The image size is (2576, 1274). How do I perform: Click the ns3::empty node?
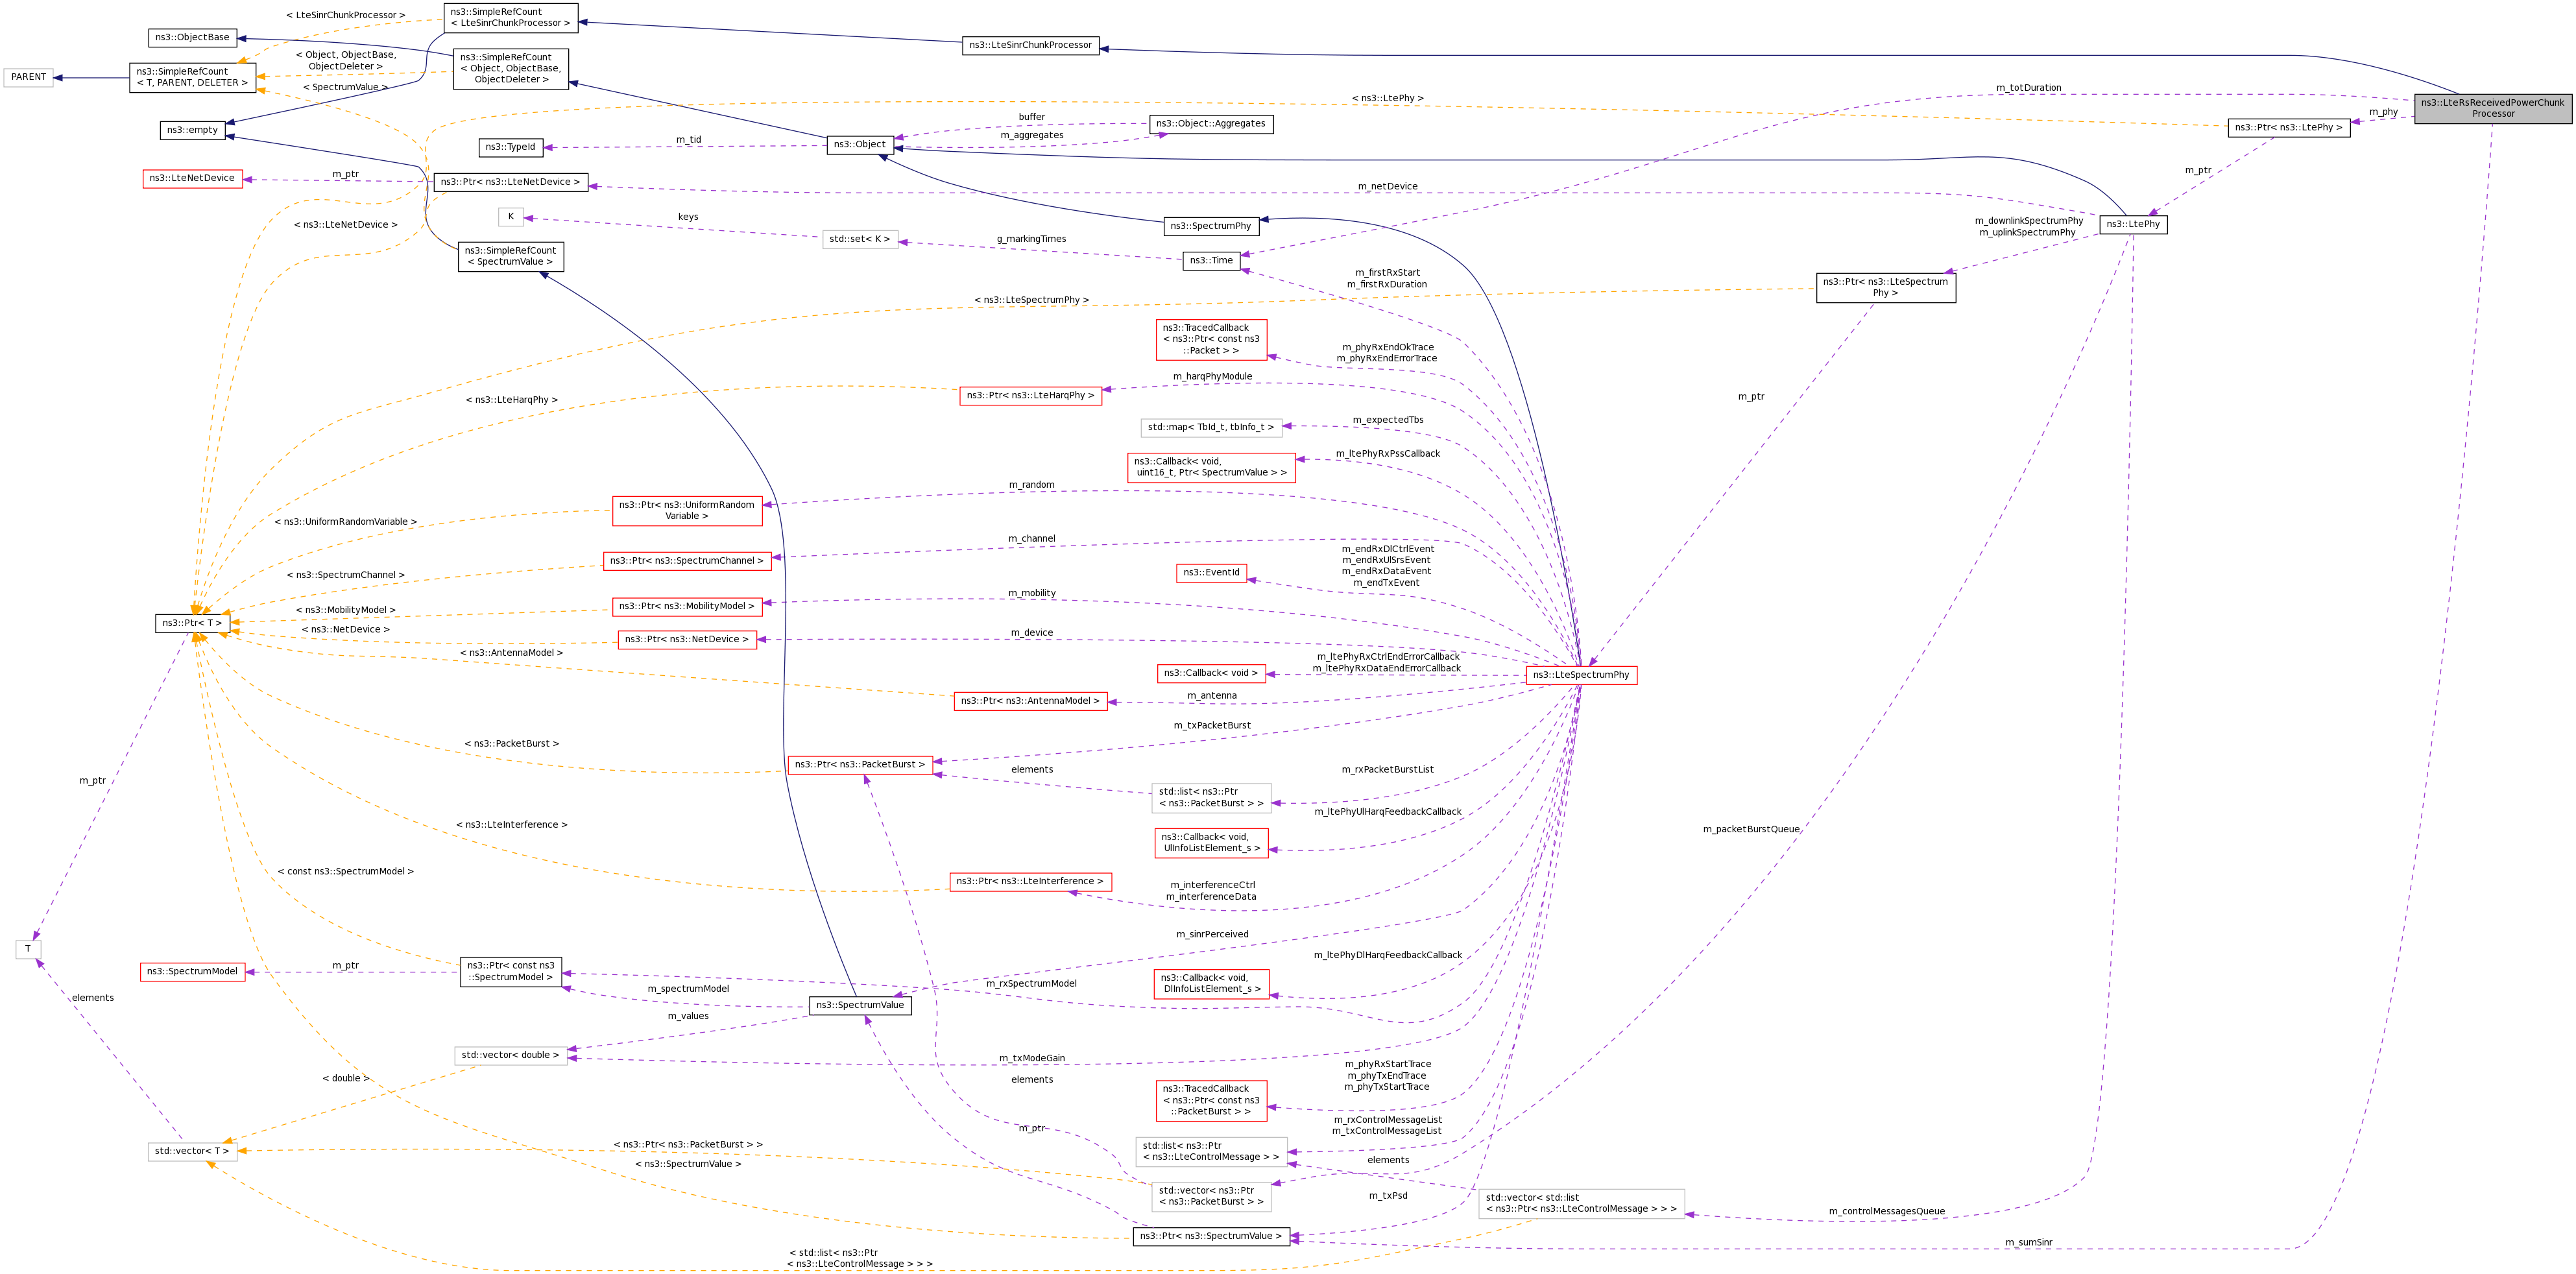click(x=192, y=130)
